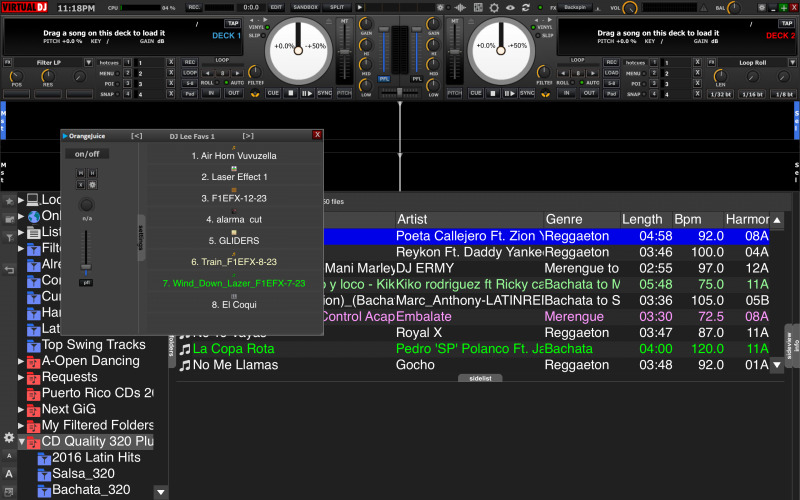Toggle the deck 1 PFL headphone cue
This screenshot has height=500, width=800.
384,79
